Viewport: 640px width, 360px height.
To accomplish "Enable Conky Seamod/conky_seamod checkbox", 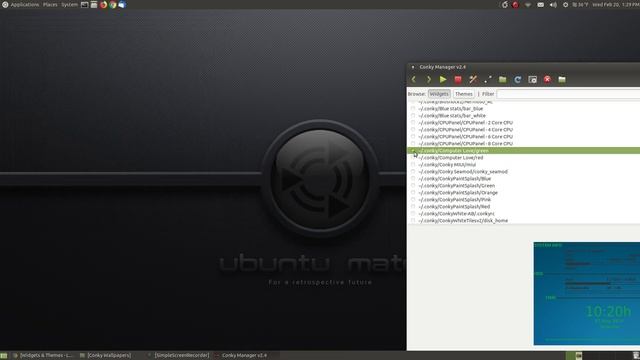I will (413, 171).
